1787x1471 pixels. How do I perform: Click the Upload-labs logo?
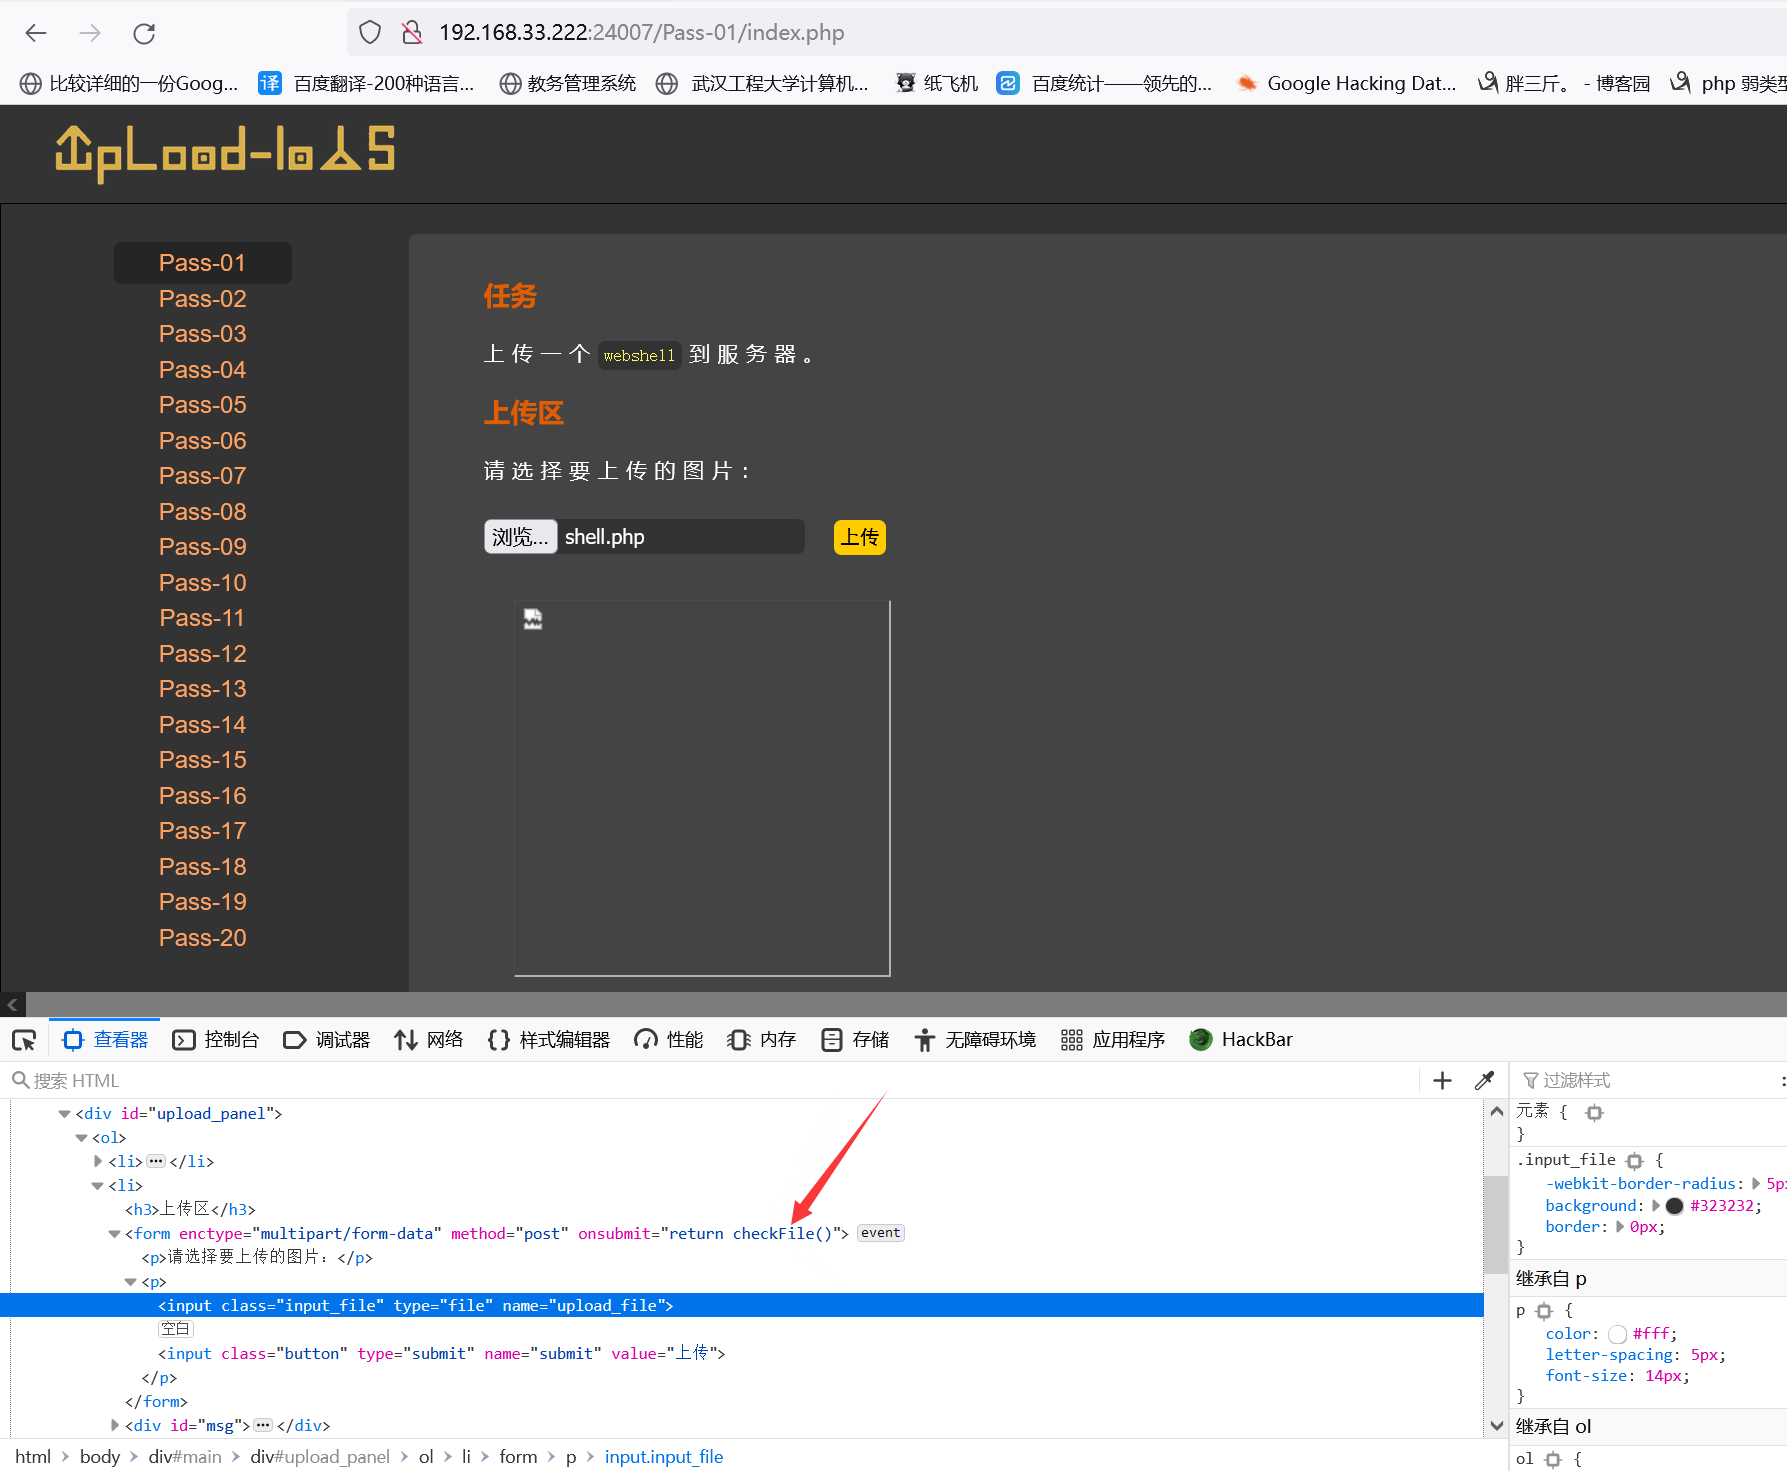tap(225, 152)
